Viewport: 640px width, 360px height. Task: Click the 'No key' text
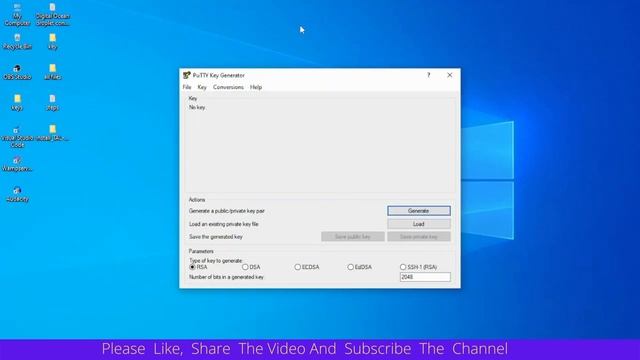197,107
